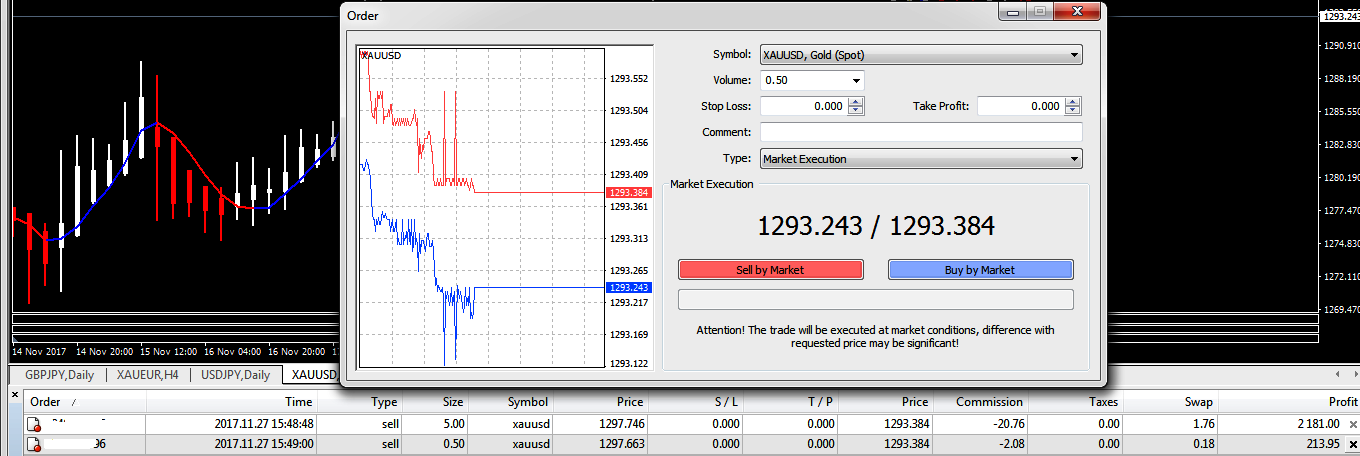Image resolution: width=1360 pixels, height=456 pixels.
Task: Click the Stop Loss value field
Action: (803, 106)
